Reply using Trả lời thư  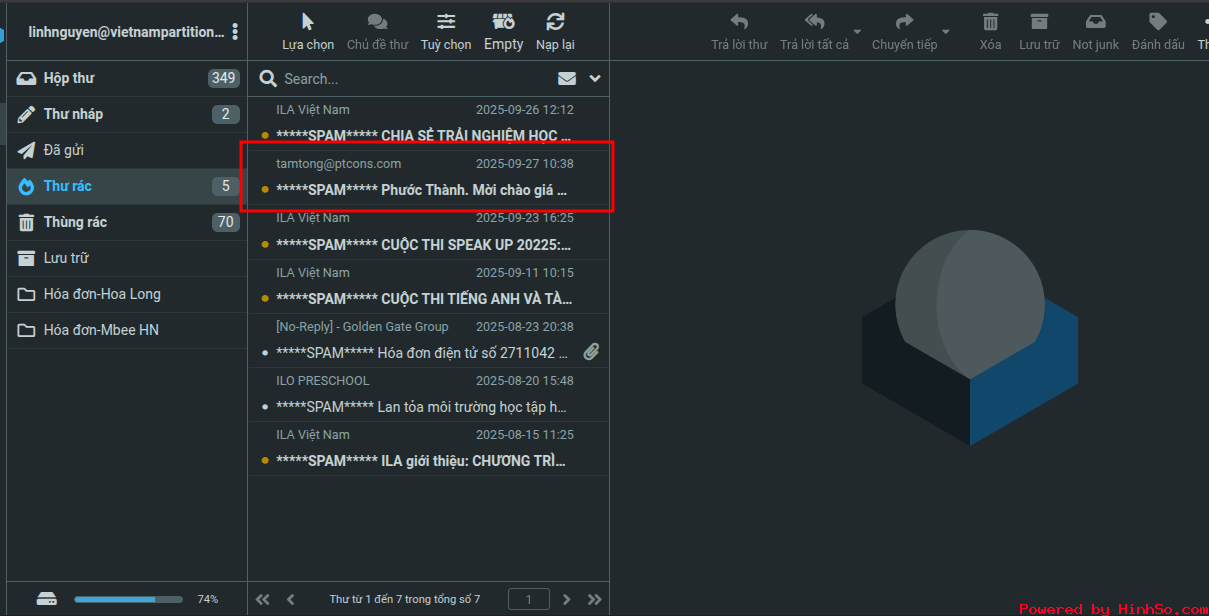point(739,22)
